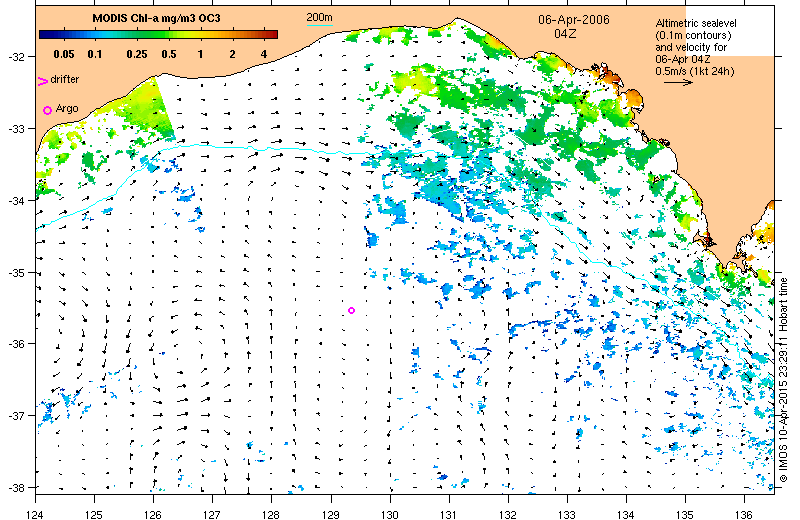Click the cyan 200m contour legend line
This screenshot has width=800, height=520.
[x=319, y=25]
